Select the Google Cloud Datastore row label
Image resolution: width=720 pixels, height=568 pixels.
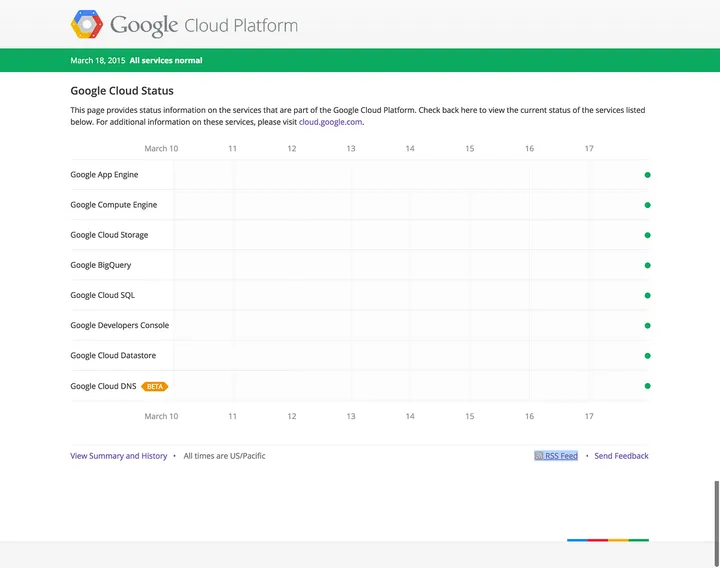(113, 355)
